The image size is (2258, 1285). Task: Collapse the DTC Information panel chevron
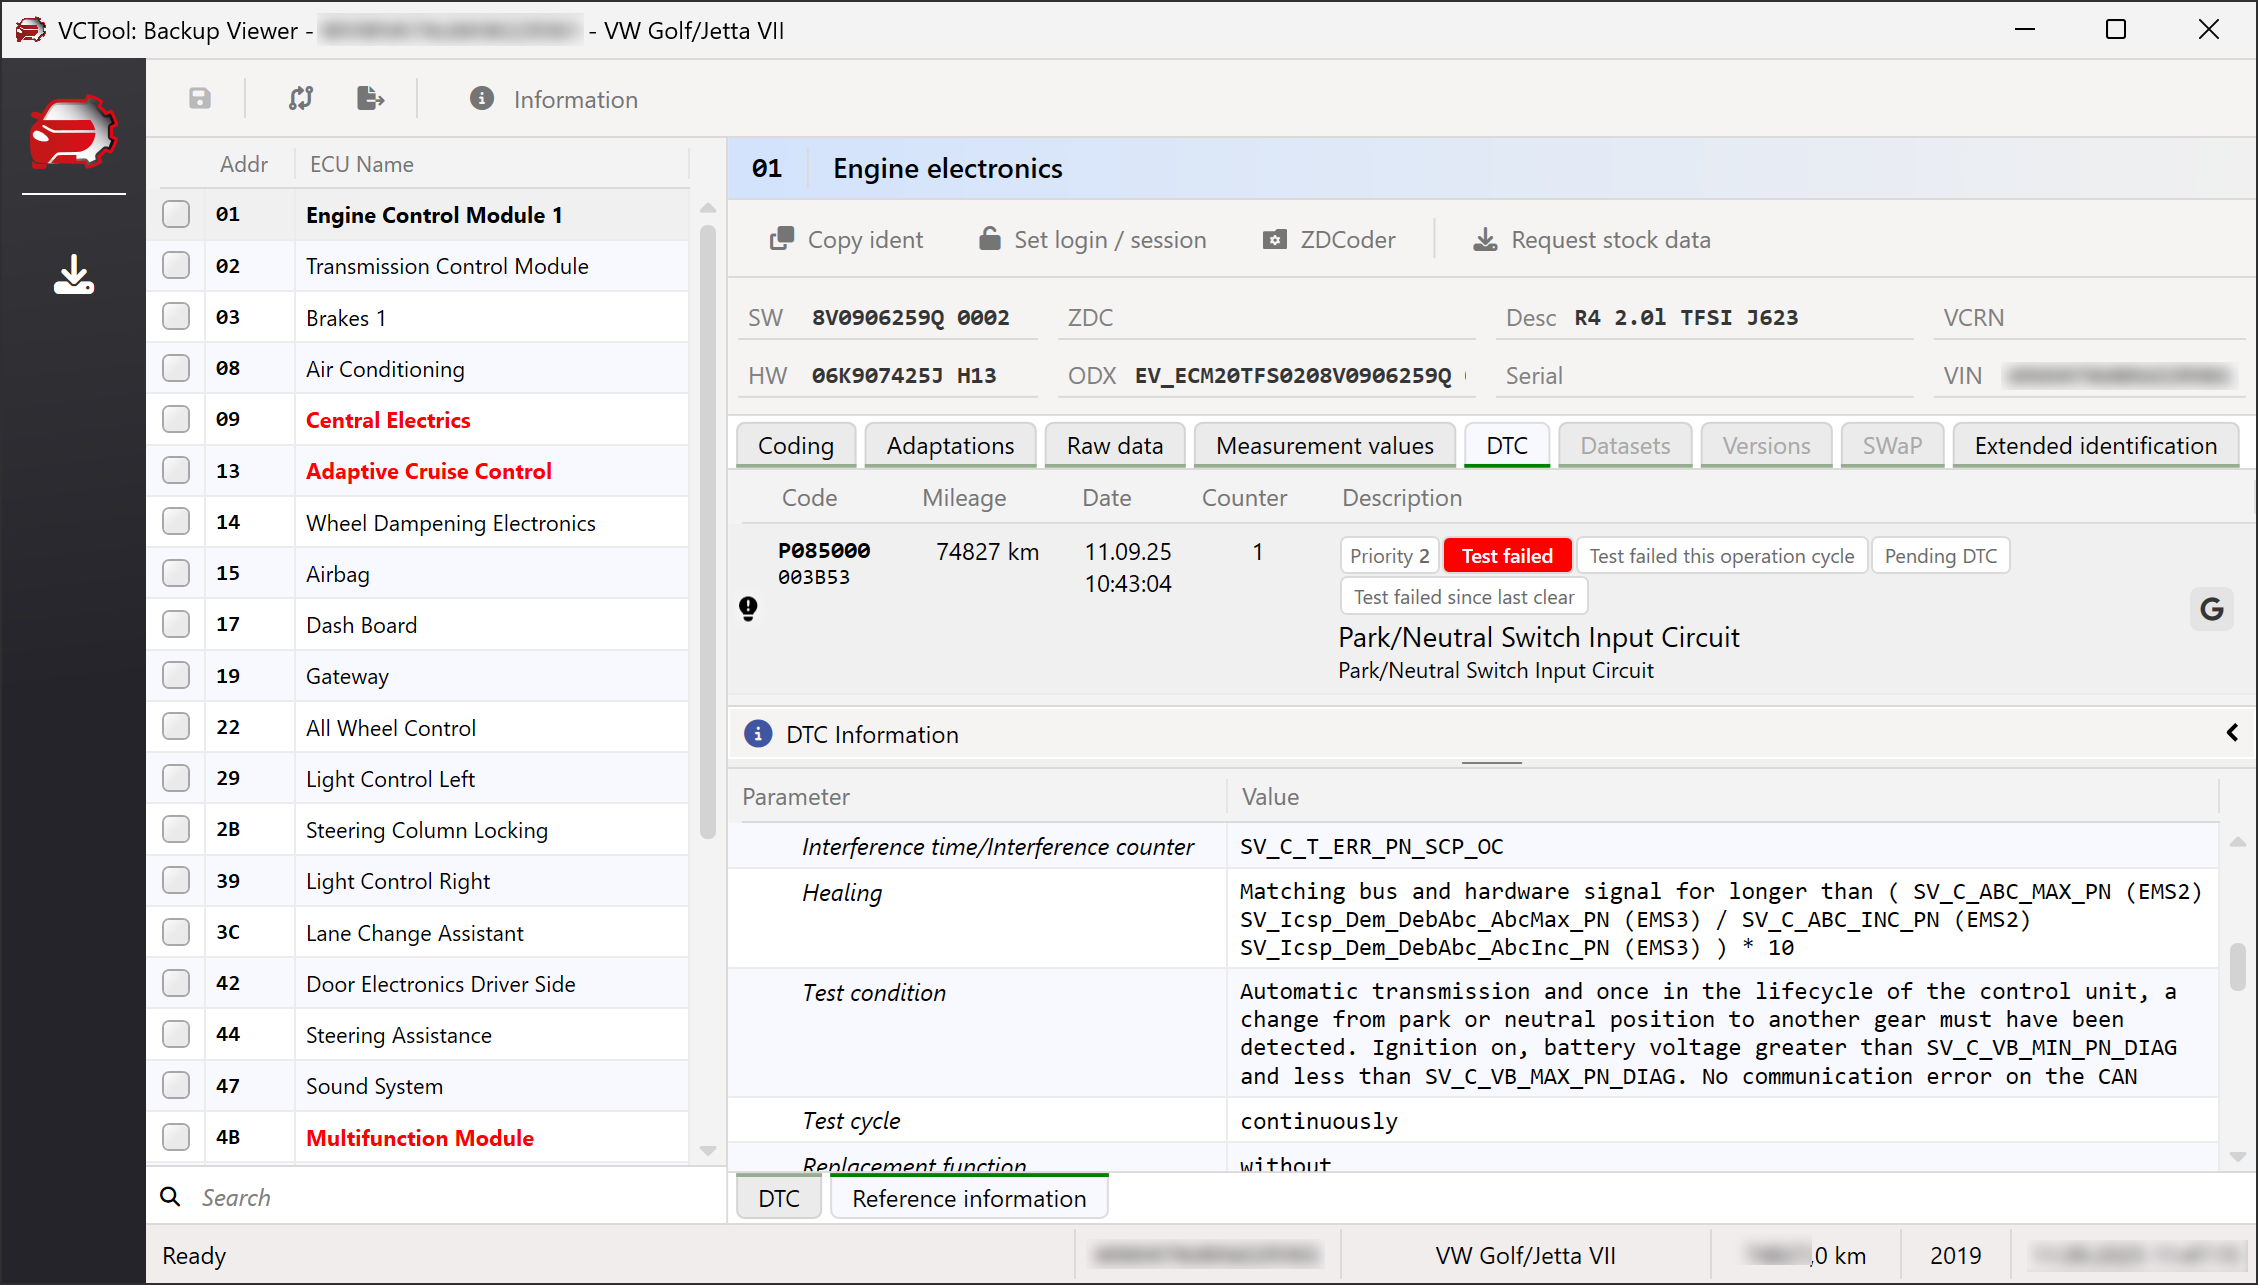tap(2232, 733)
